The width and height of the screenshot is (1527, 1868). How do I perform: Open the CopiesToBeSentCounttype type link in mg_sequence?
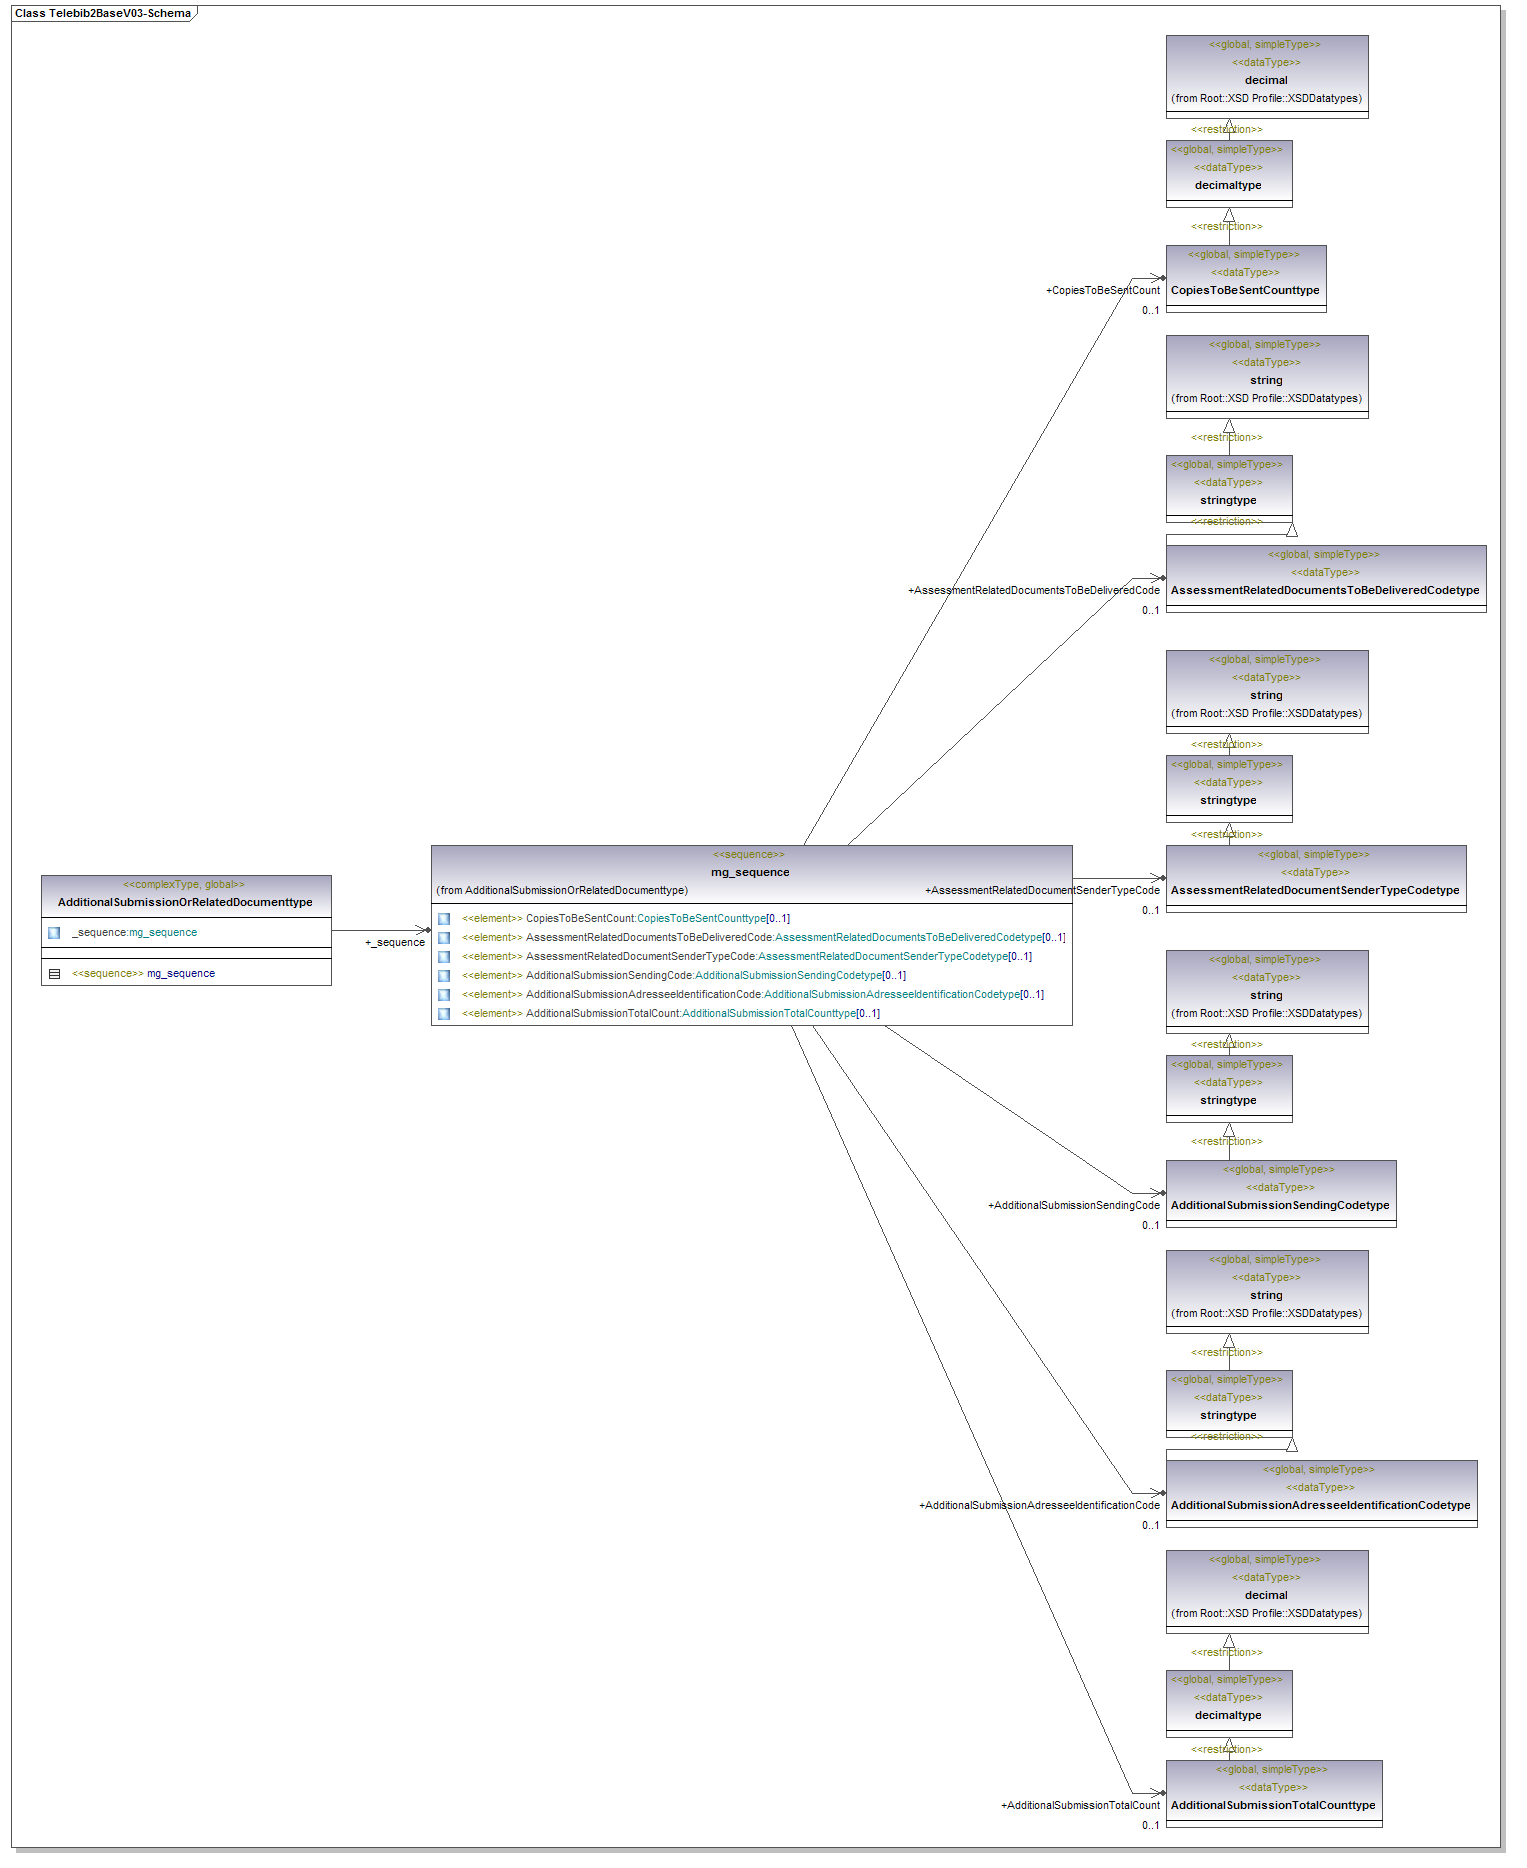(x=701, y=919)
